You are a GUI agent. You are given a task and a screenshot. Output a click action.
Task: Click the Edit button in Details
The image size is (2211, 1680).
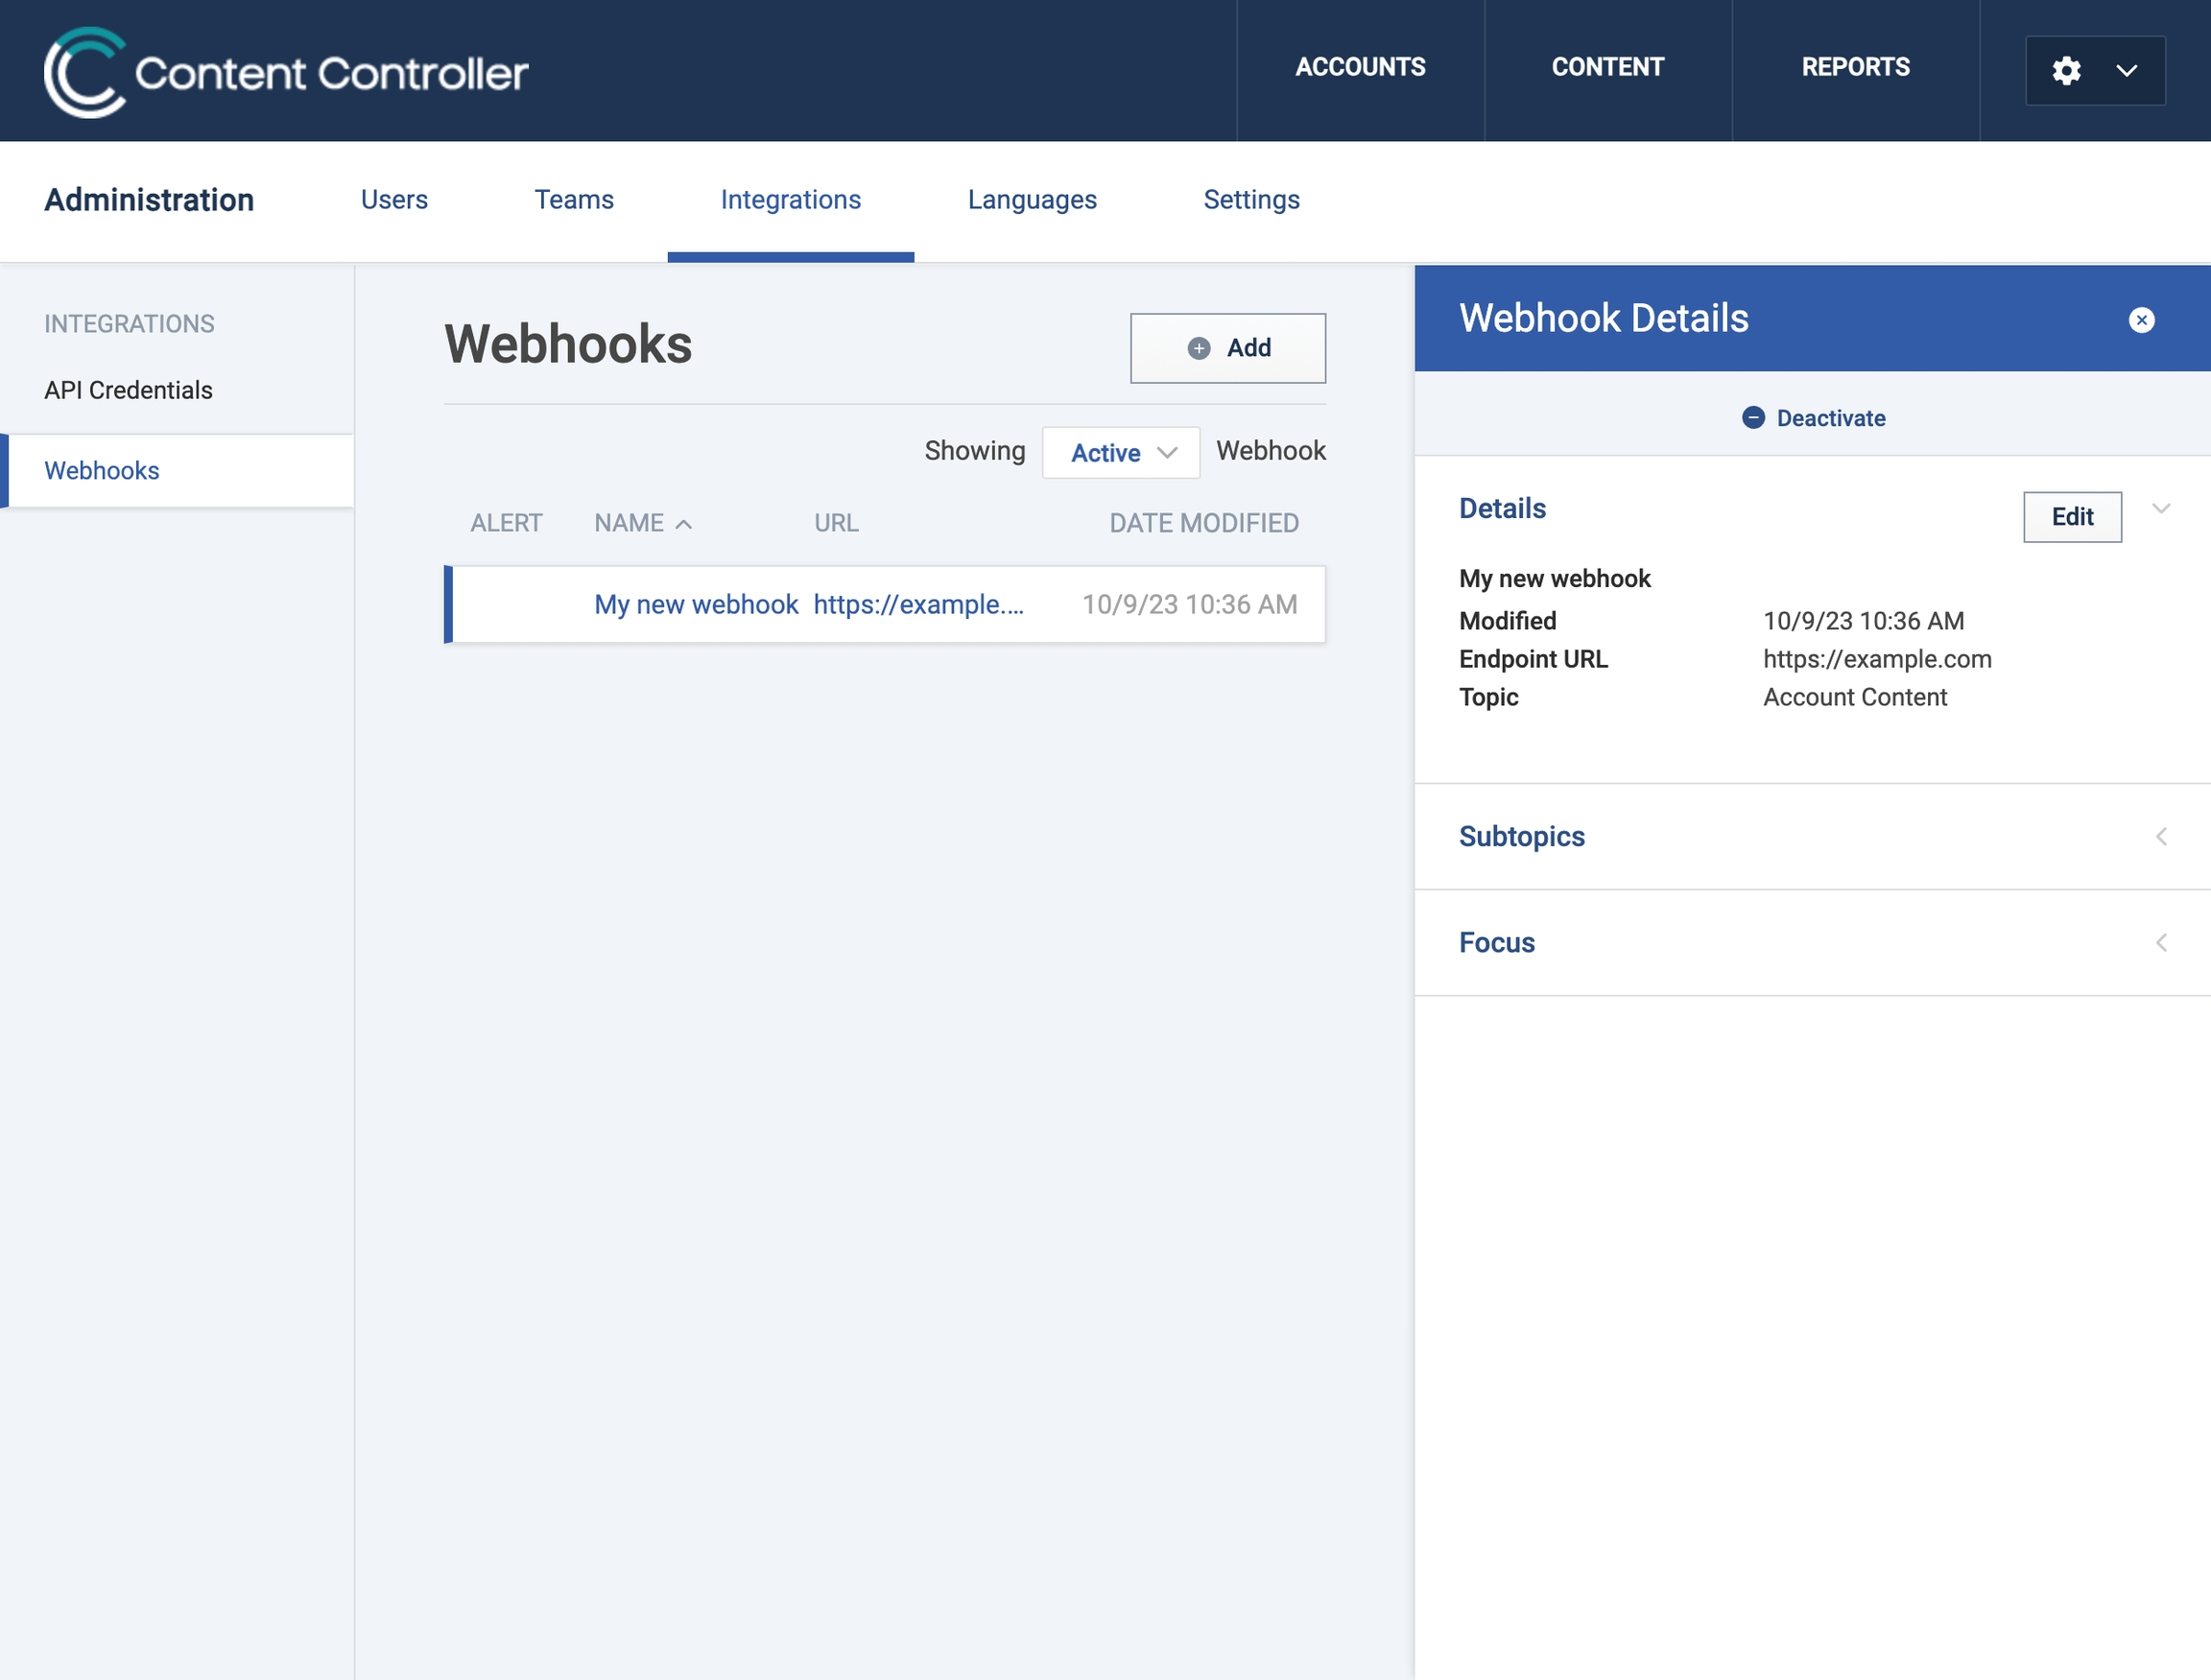pos(2072,517)
